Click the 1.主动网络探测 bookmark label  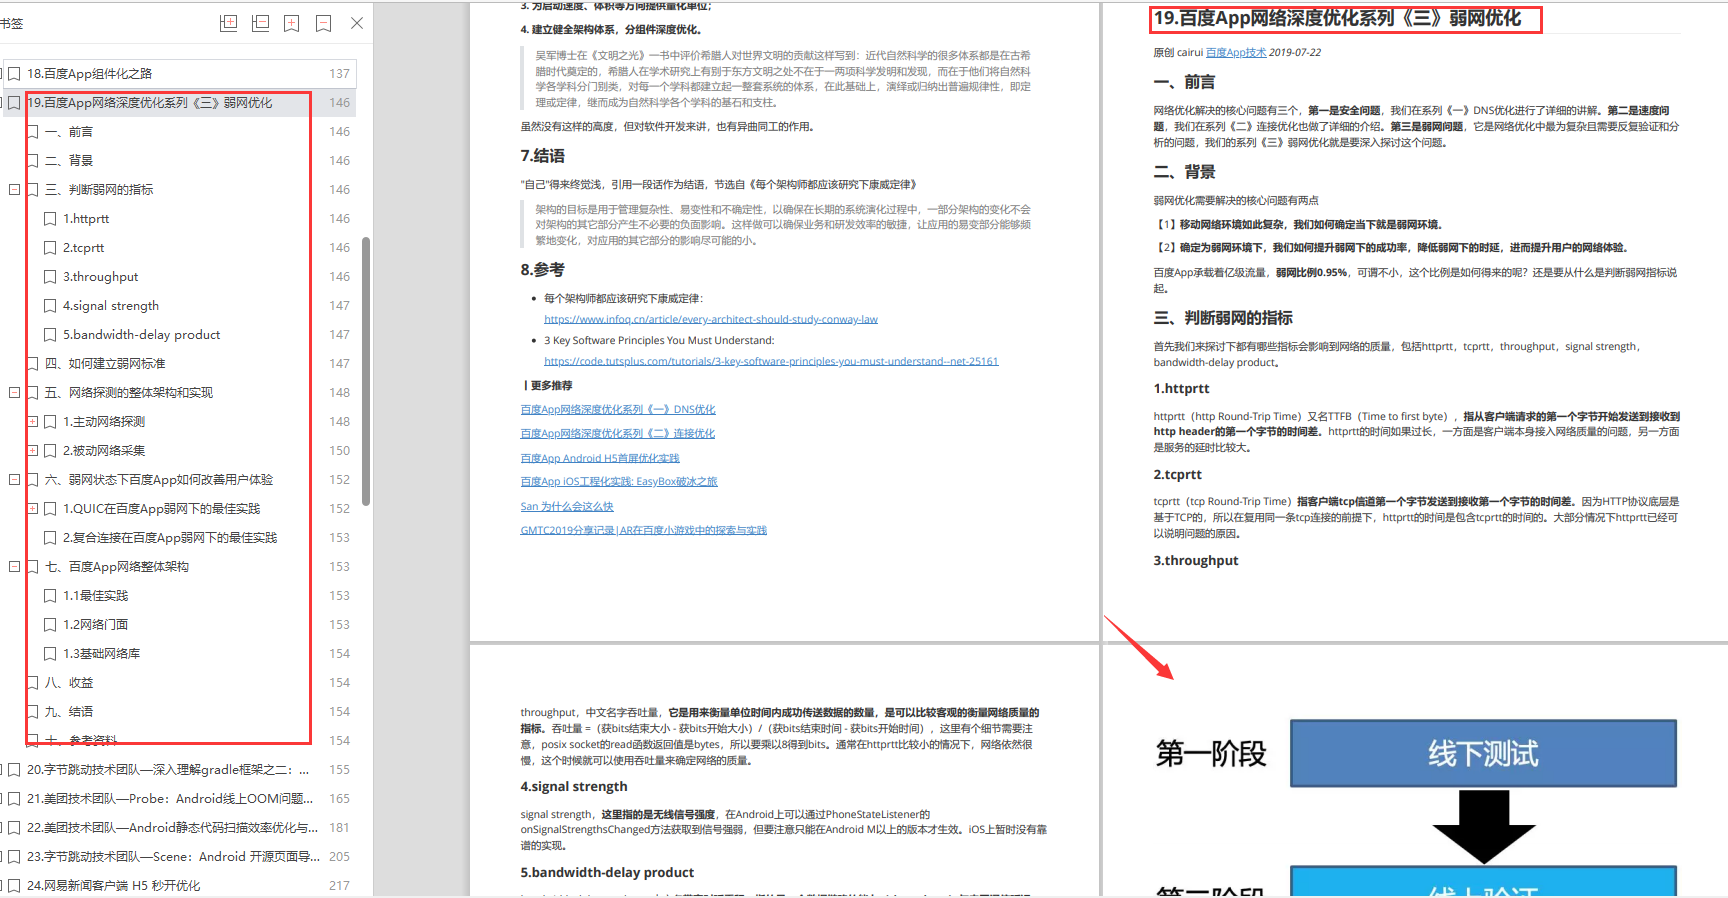104,422
